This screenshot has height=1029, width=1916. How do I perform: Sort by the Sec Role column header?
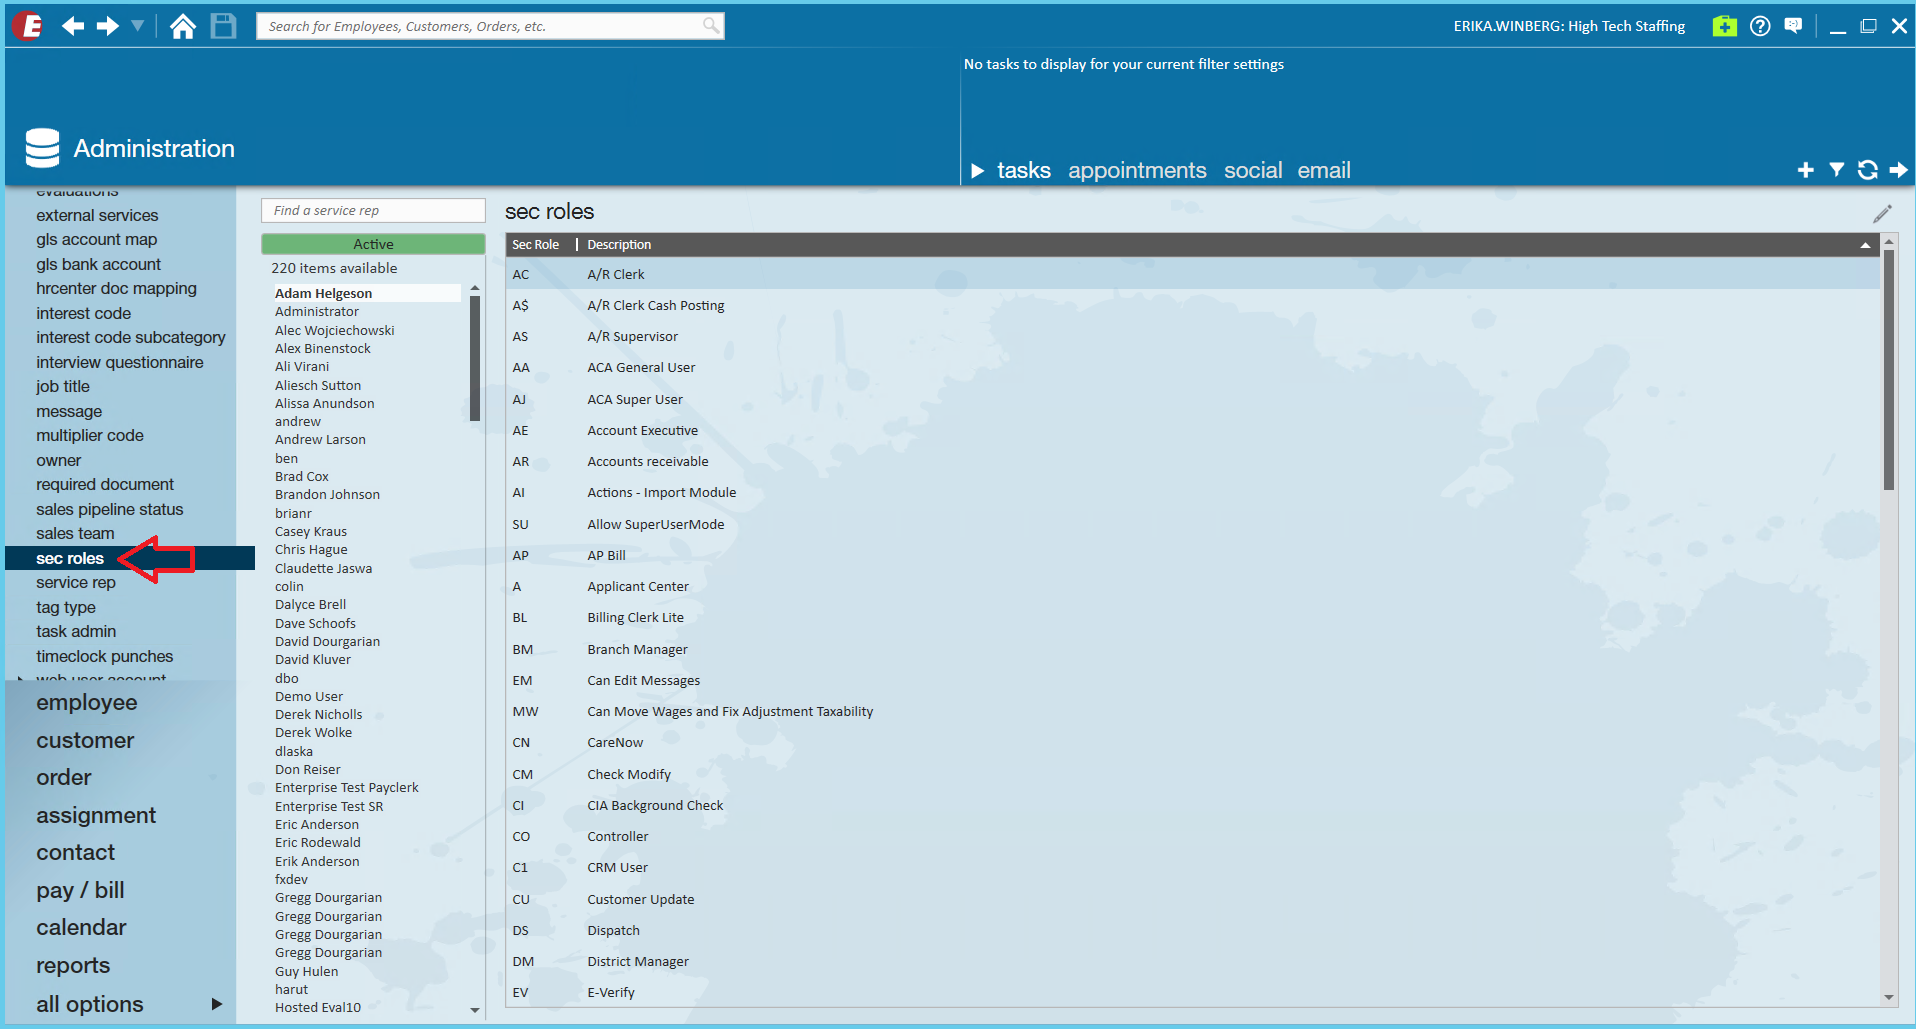(x=536, y=245)
